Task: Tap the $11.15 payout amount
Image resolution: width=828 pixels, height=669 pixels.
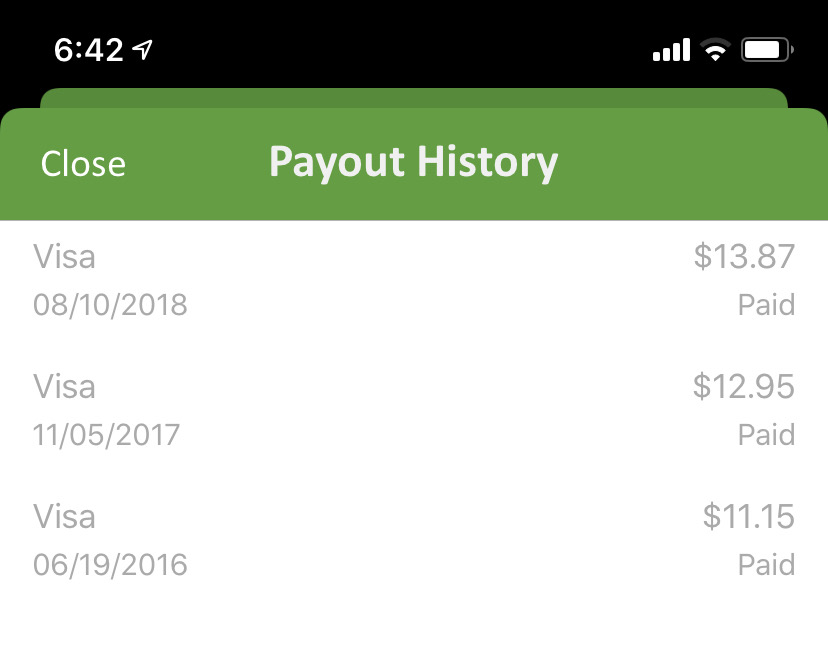Action: [748, 517]
